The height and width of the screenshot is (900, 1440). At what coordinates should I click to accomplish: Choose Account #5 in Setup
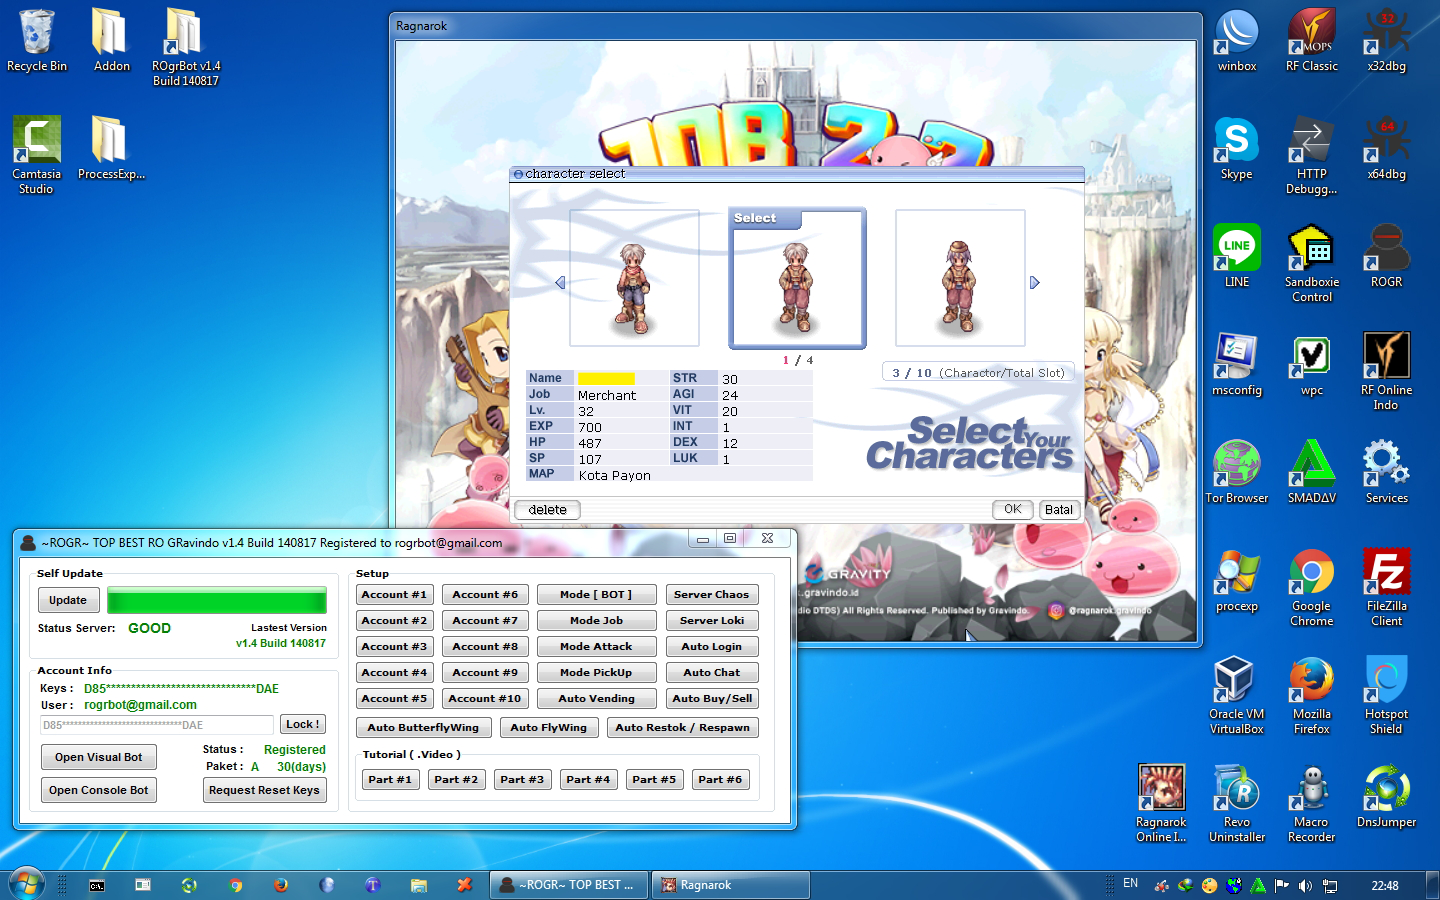click(394, 698)
